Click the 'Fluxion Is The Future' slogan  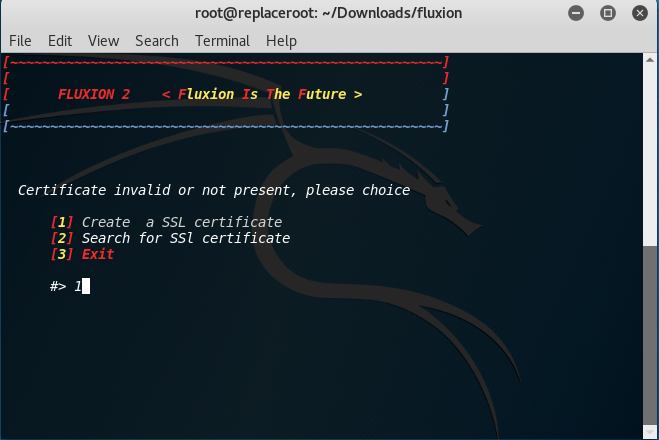tap(262, 94)
